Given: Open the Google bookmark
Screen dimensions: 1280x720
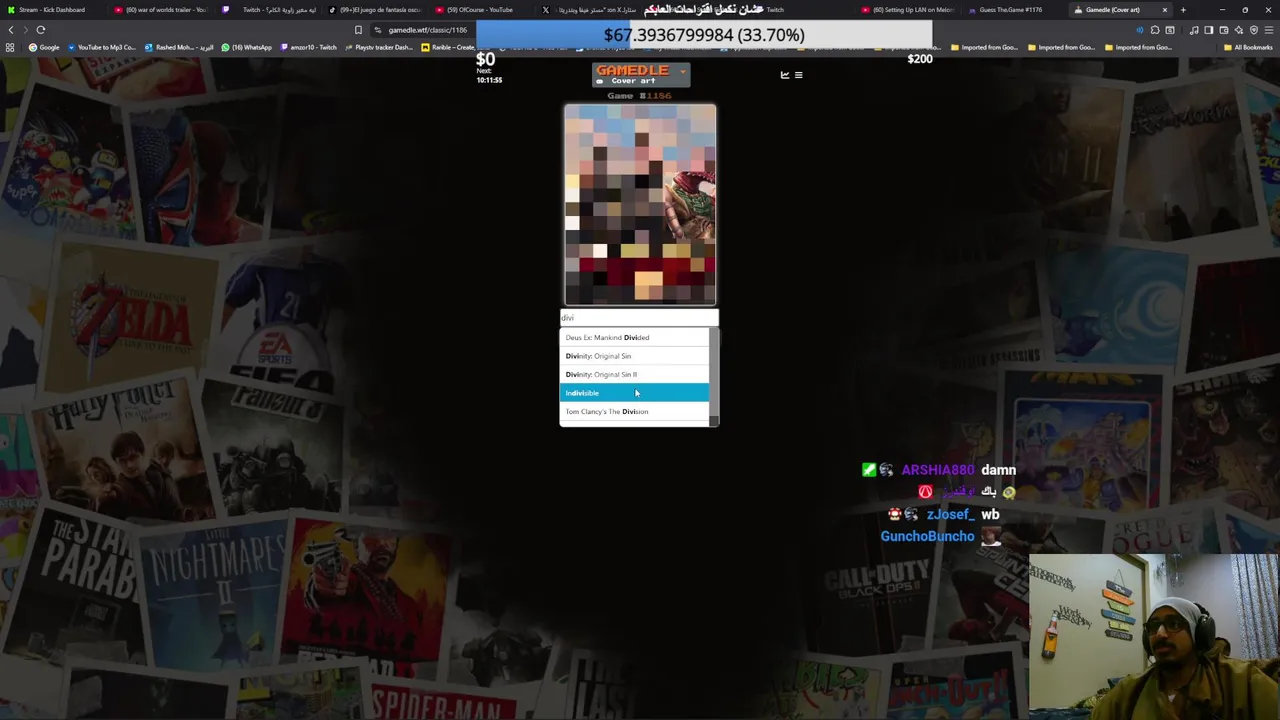Looking at the screenshot, I should (44, 47).
